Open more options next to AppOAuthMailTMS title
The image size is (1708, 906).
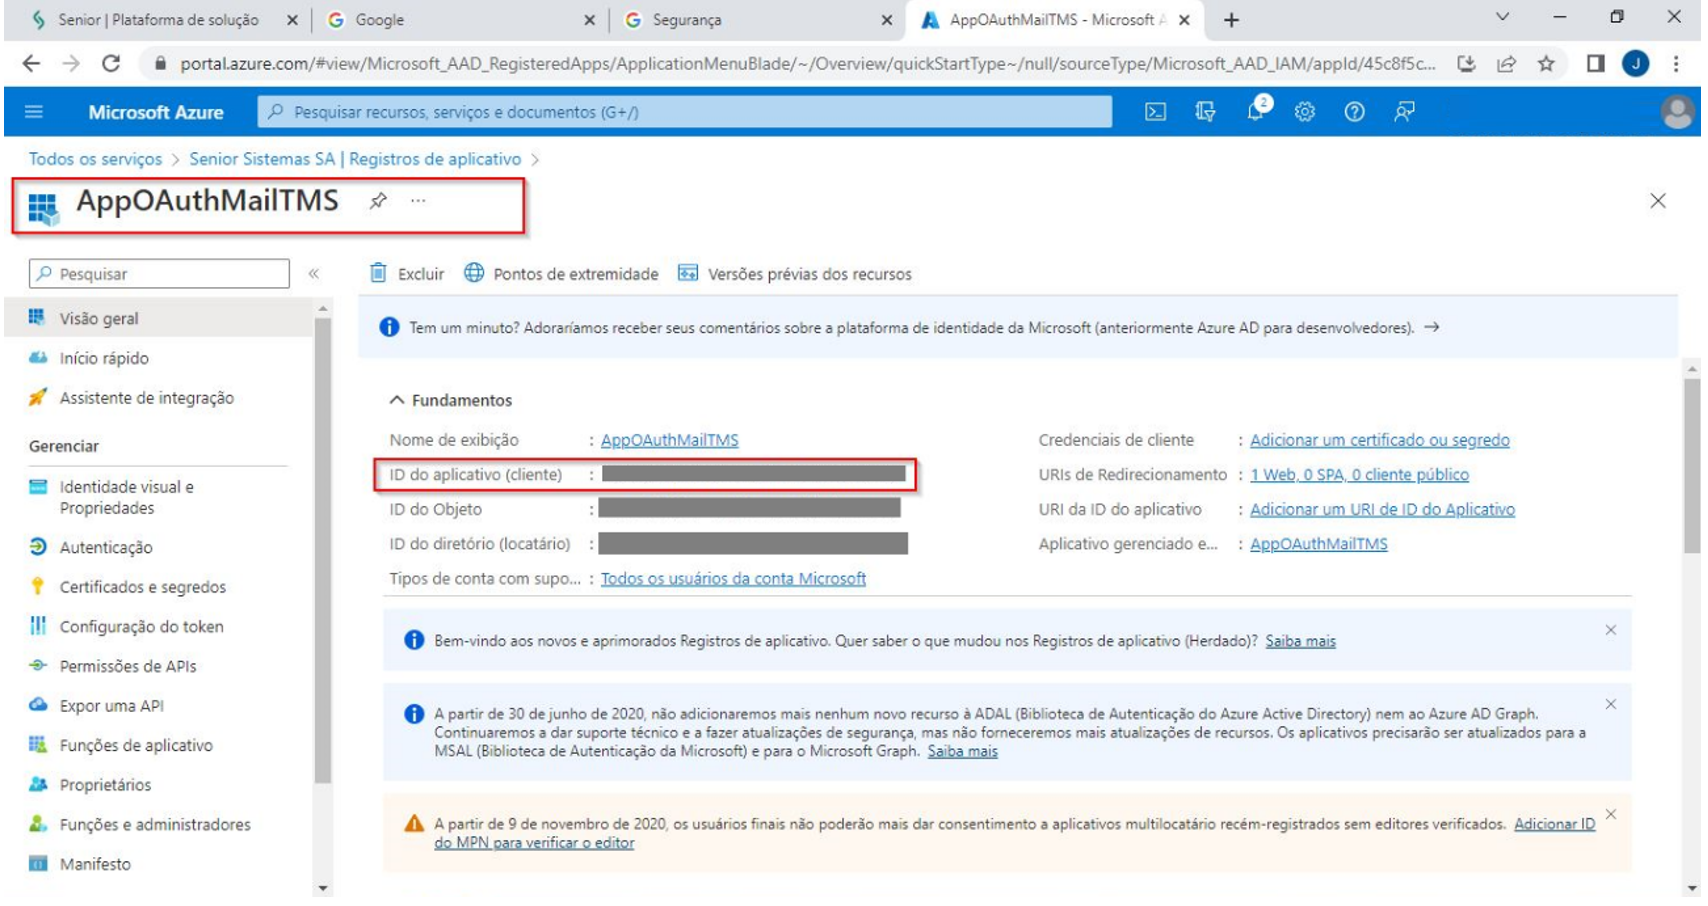[x=418, y=201]
